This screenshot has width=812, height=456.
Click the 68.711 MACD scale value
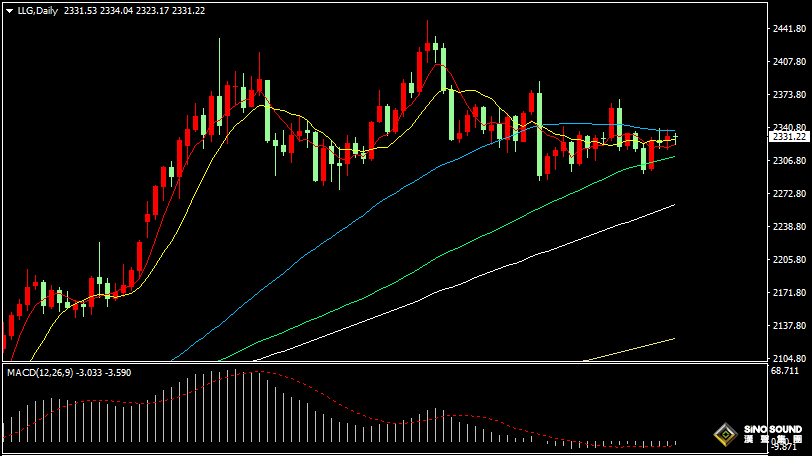tap(787, 371)
